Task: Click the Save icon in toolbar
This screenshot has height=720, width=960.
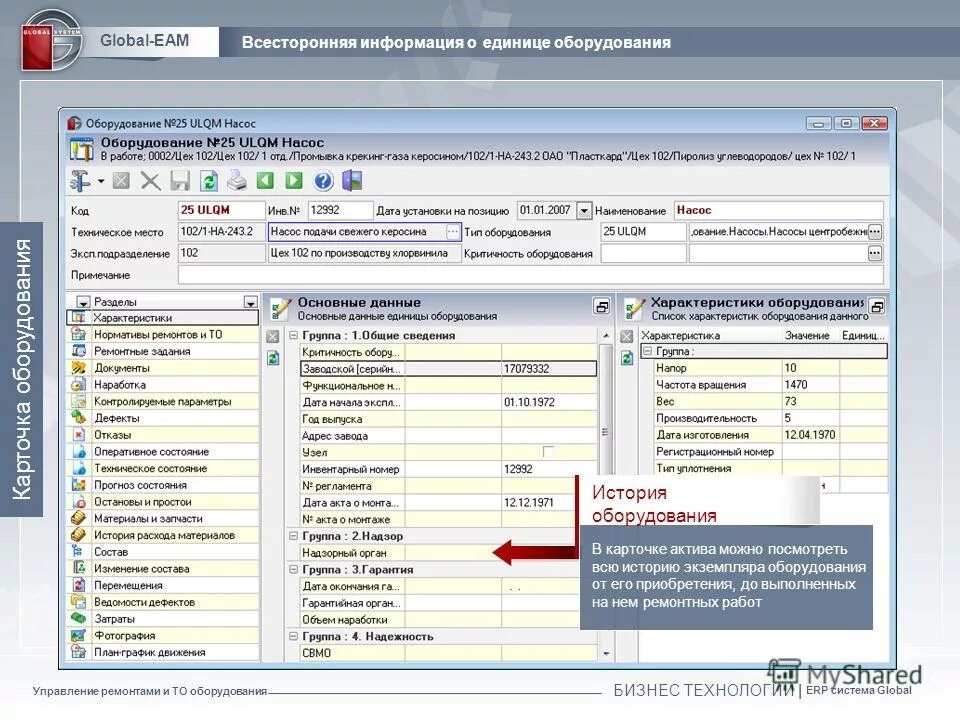Action: pos(178,181)
